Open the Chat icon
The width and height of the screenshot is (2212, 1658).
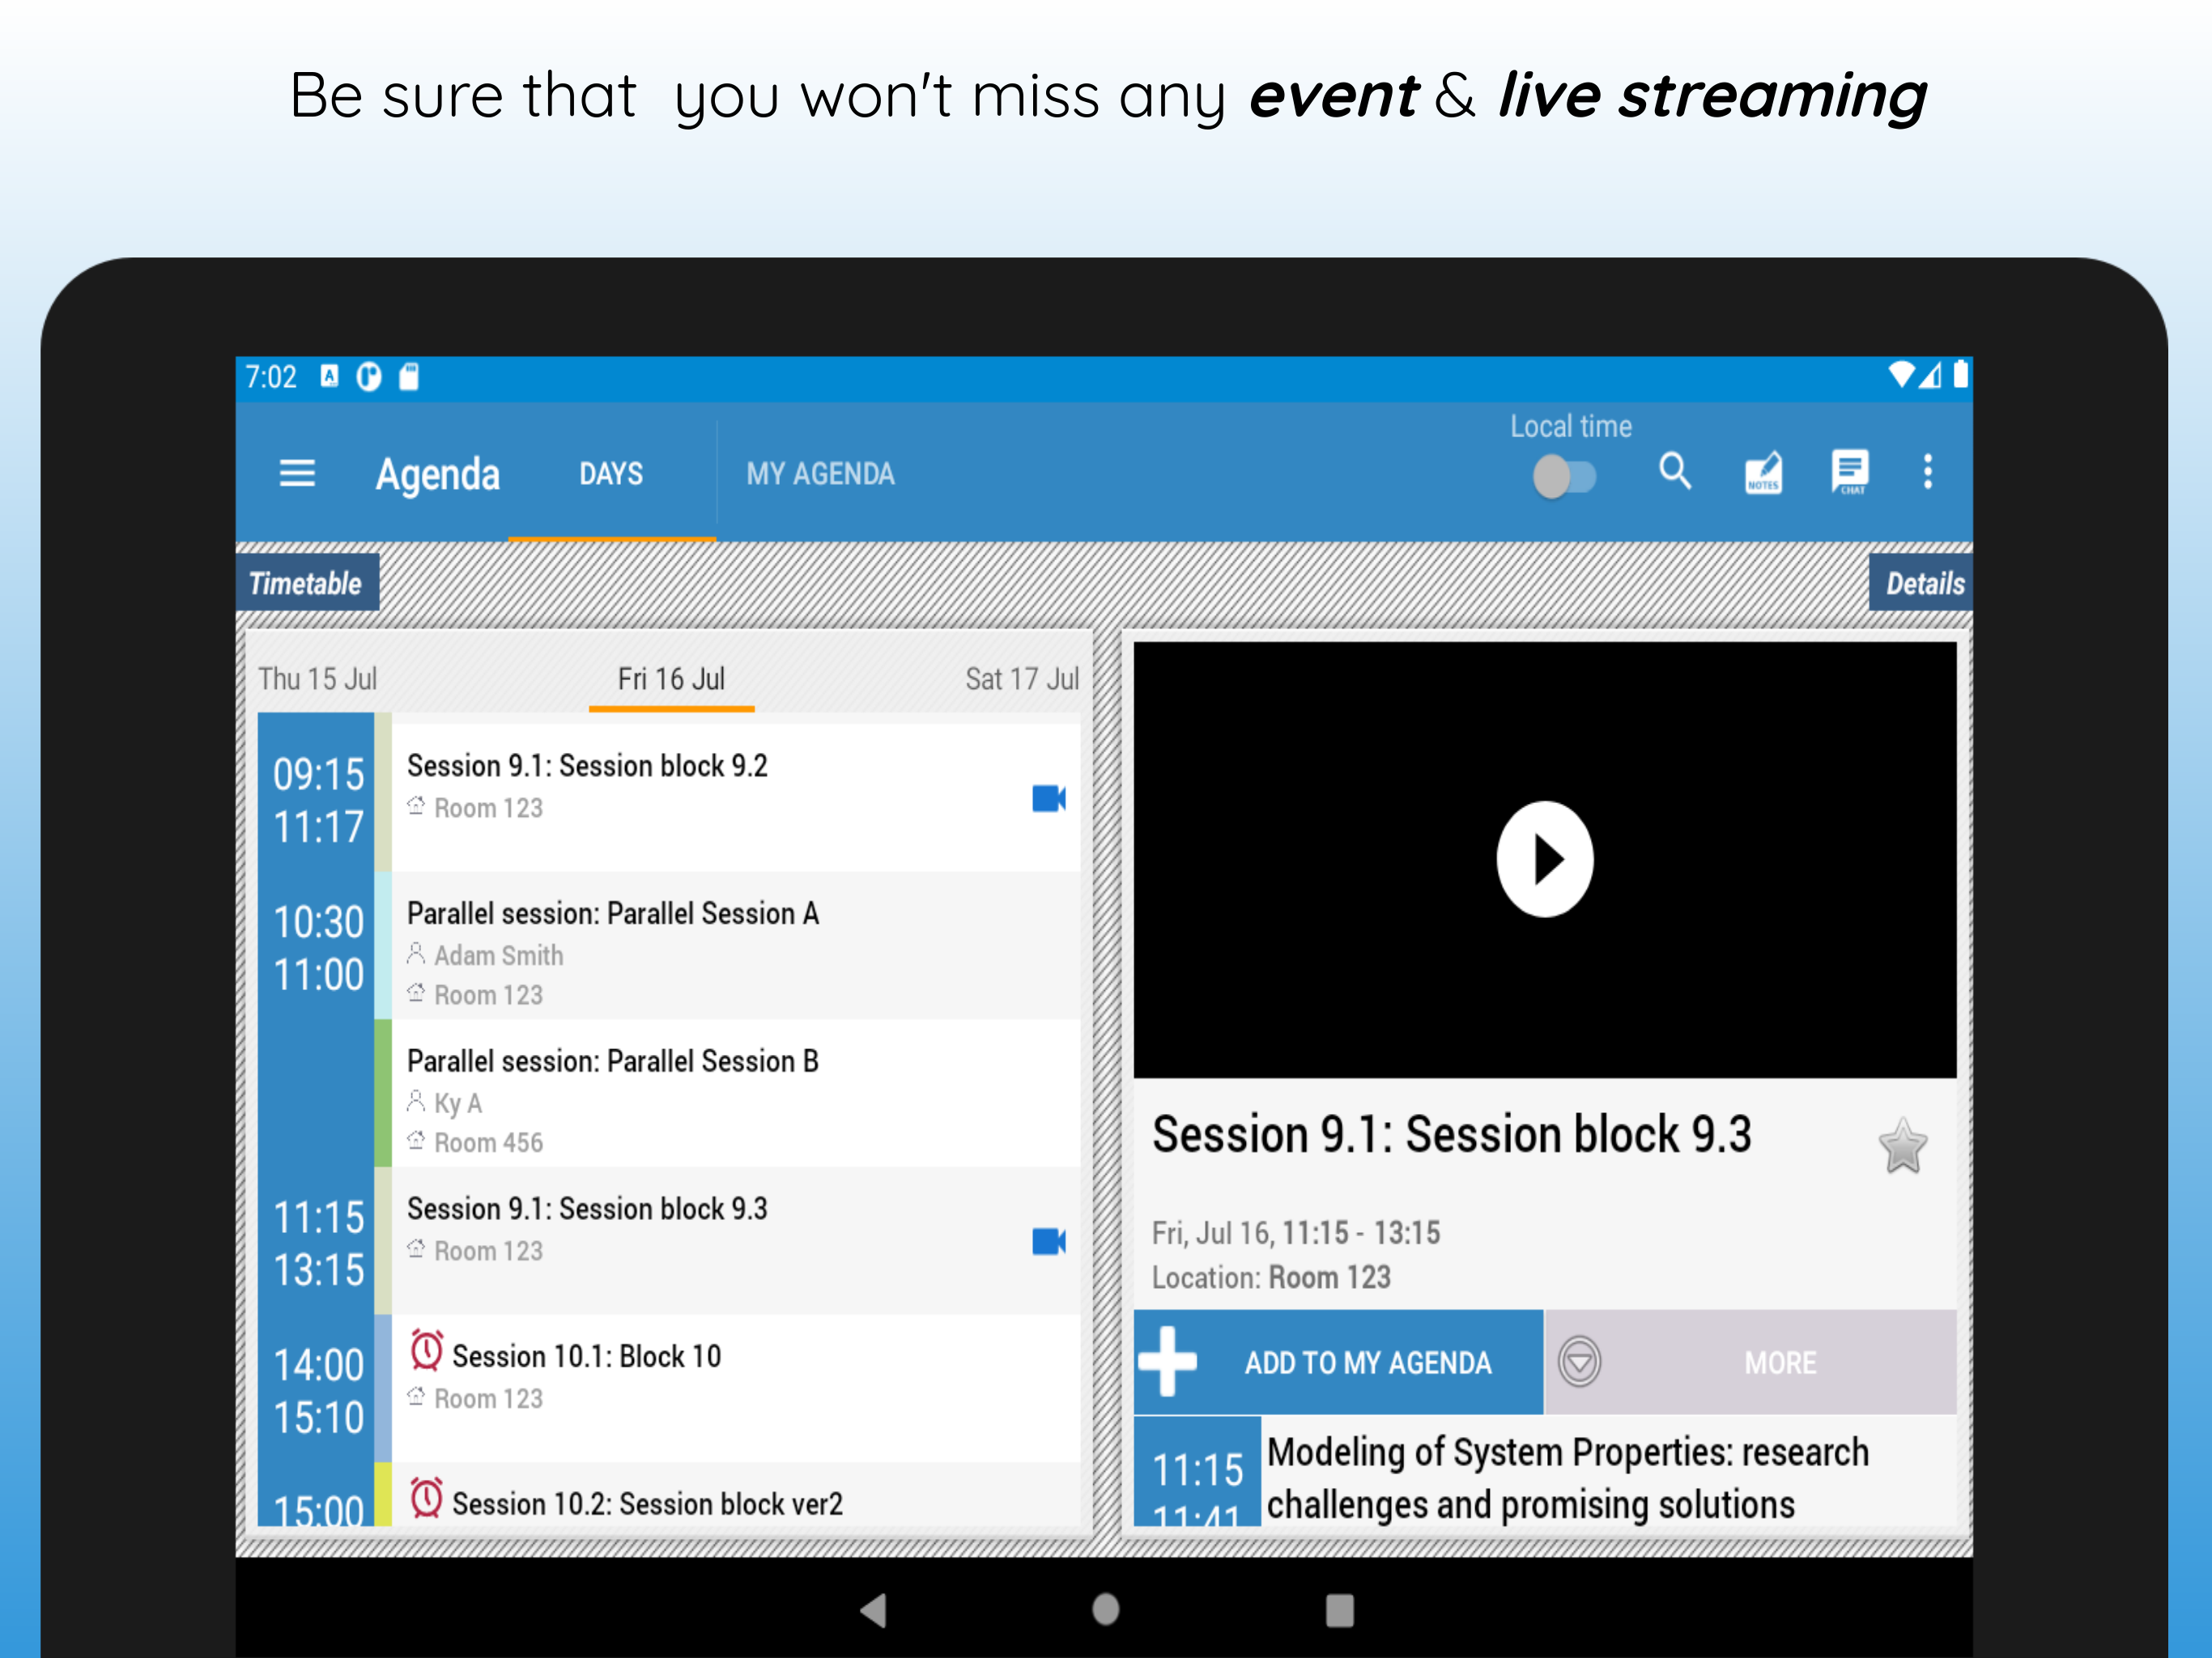coord(1850,471)
